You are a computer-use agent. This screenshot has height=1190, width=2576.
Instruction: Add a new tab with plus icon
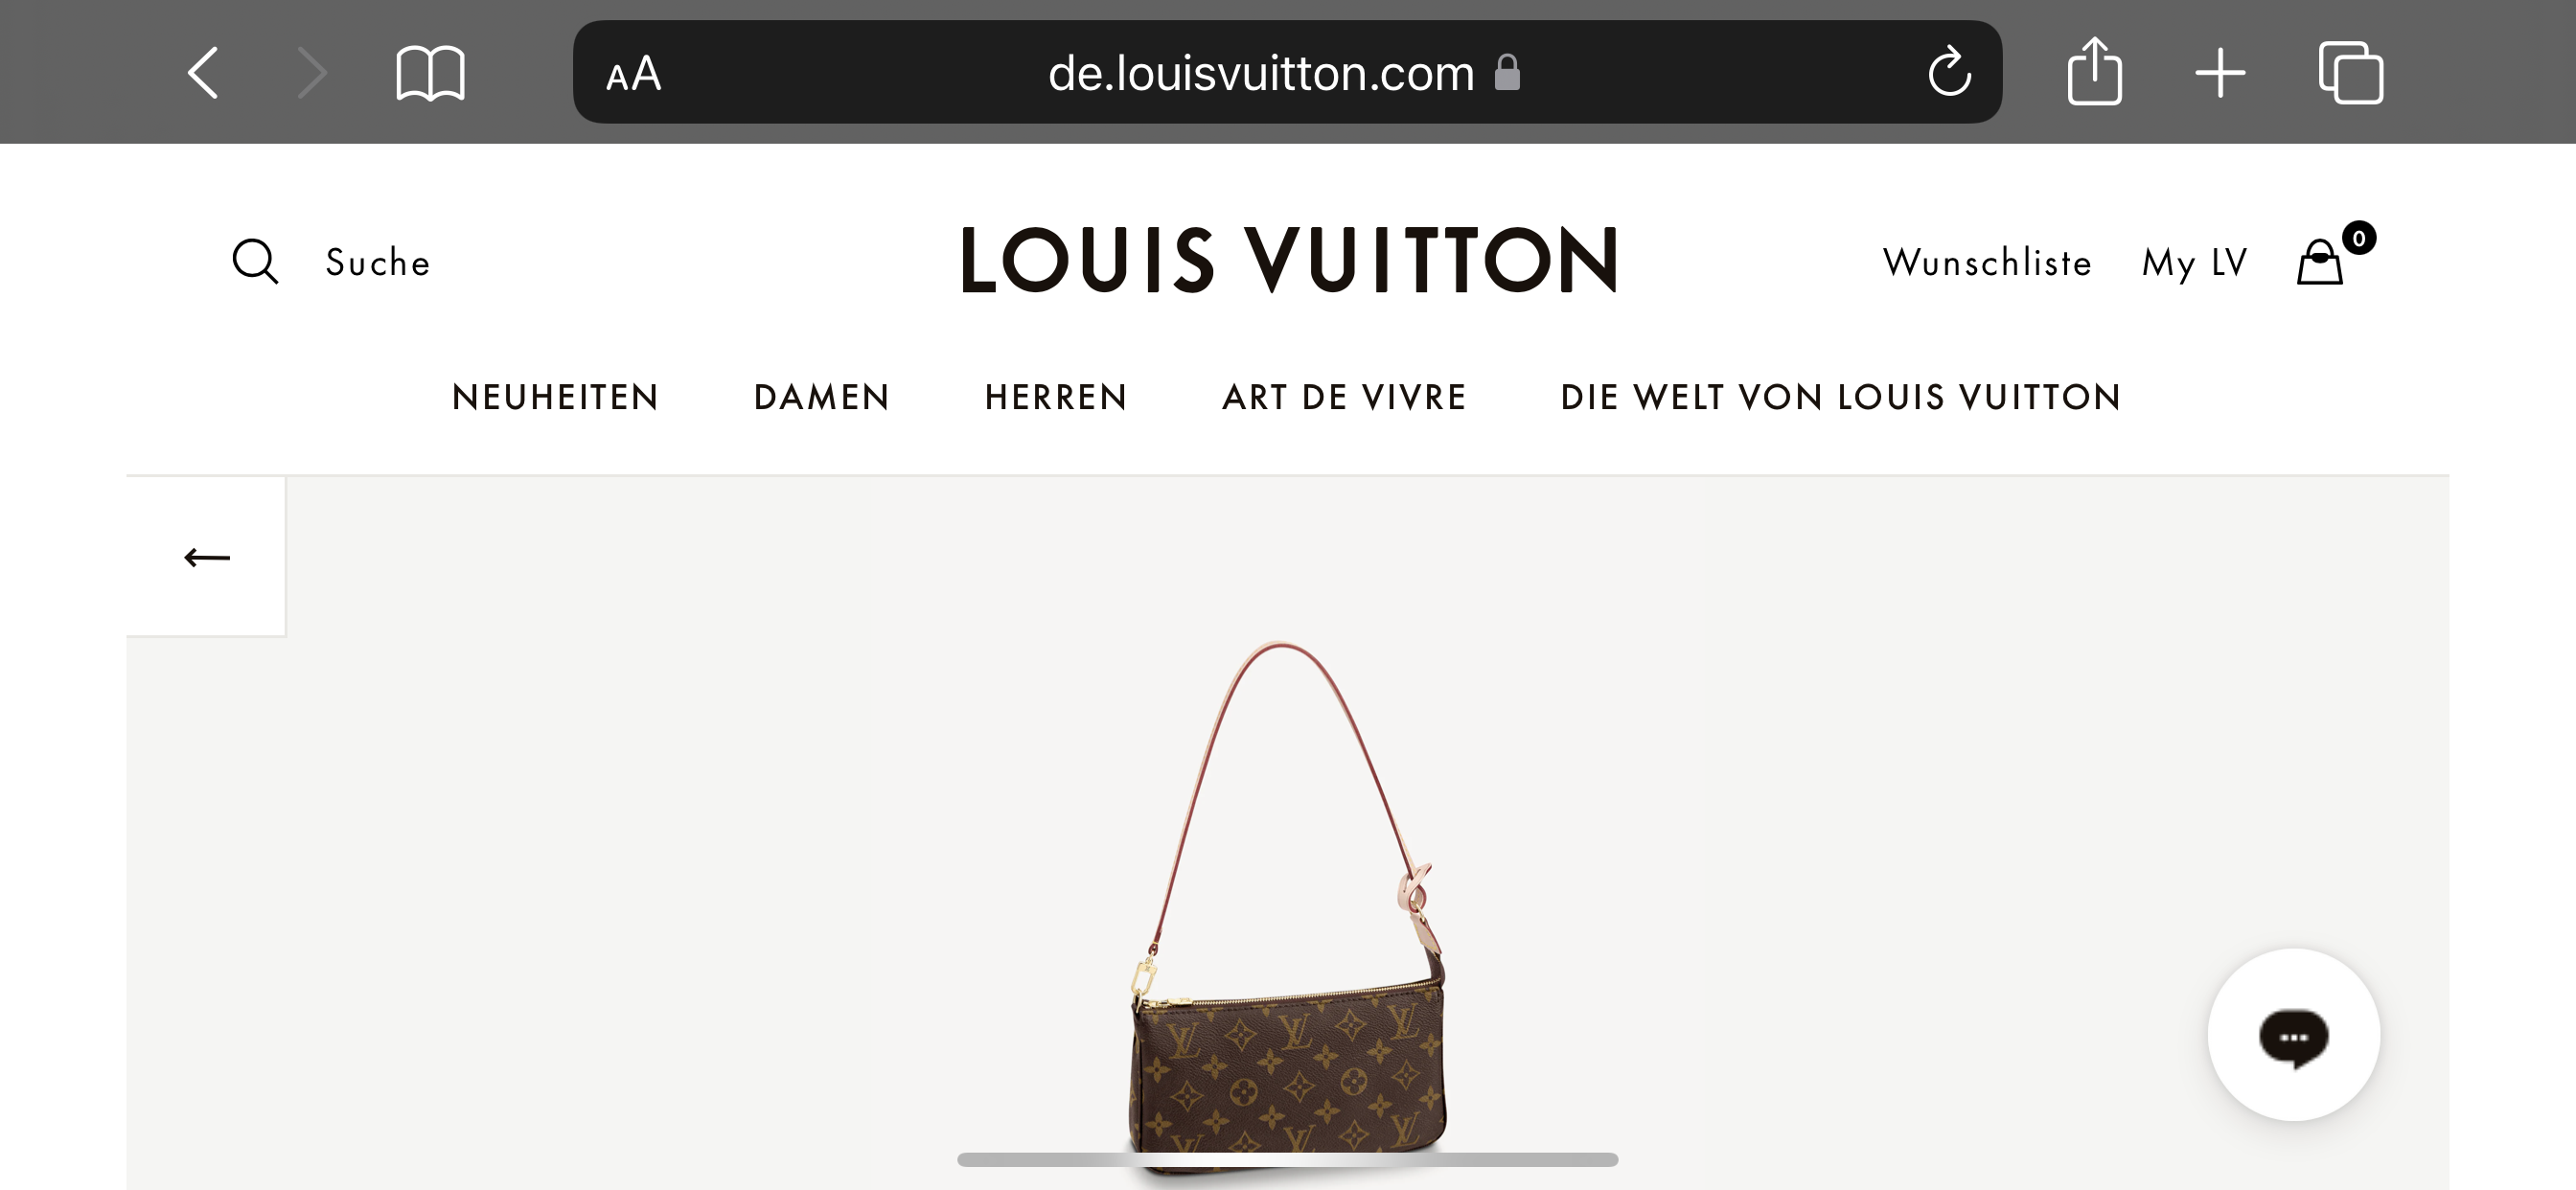point(2220,73)
